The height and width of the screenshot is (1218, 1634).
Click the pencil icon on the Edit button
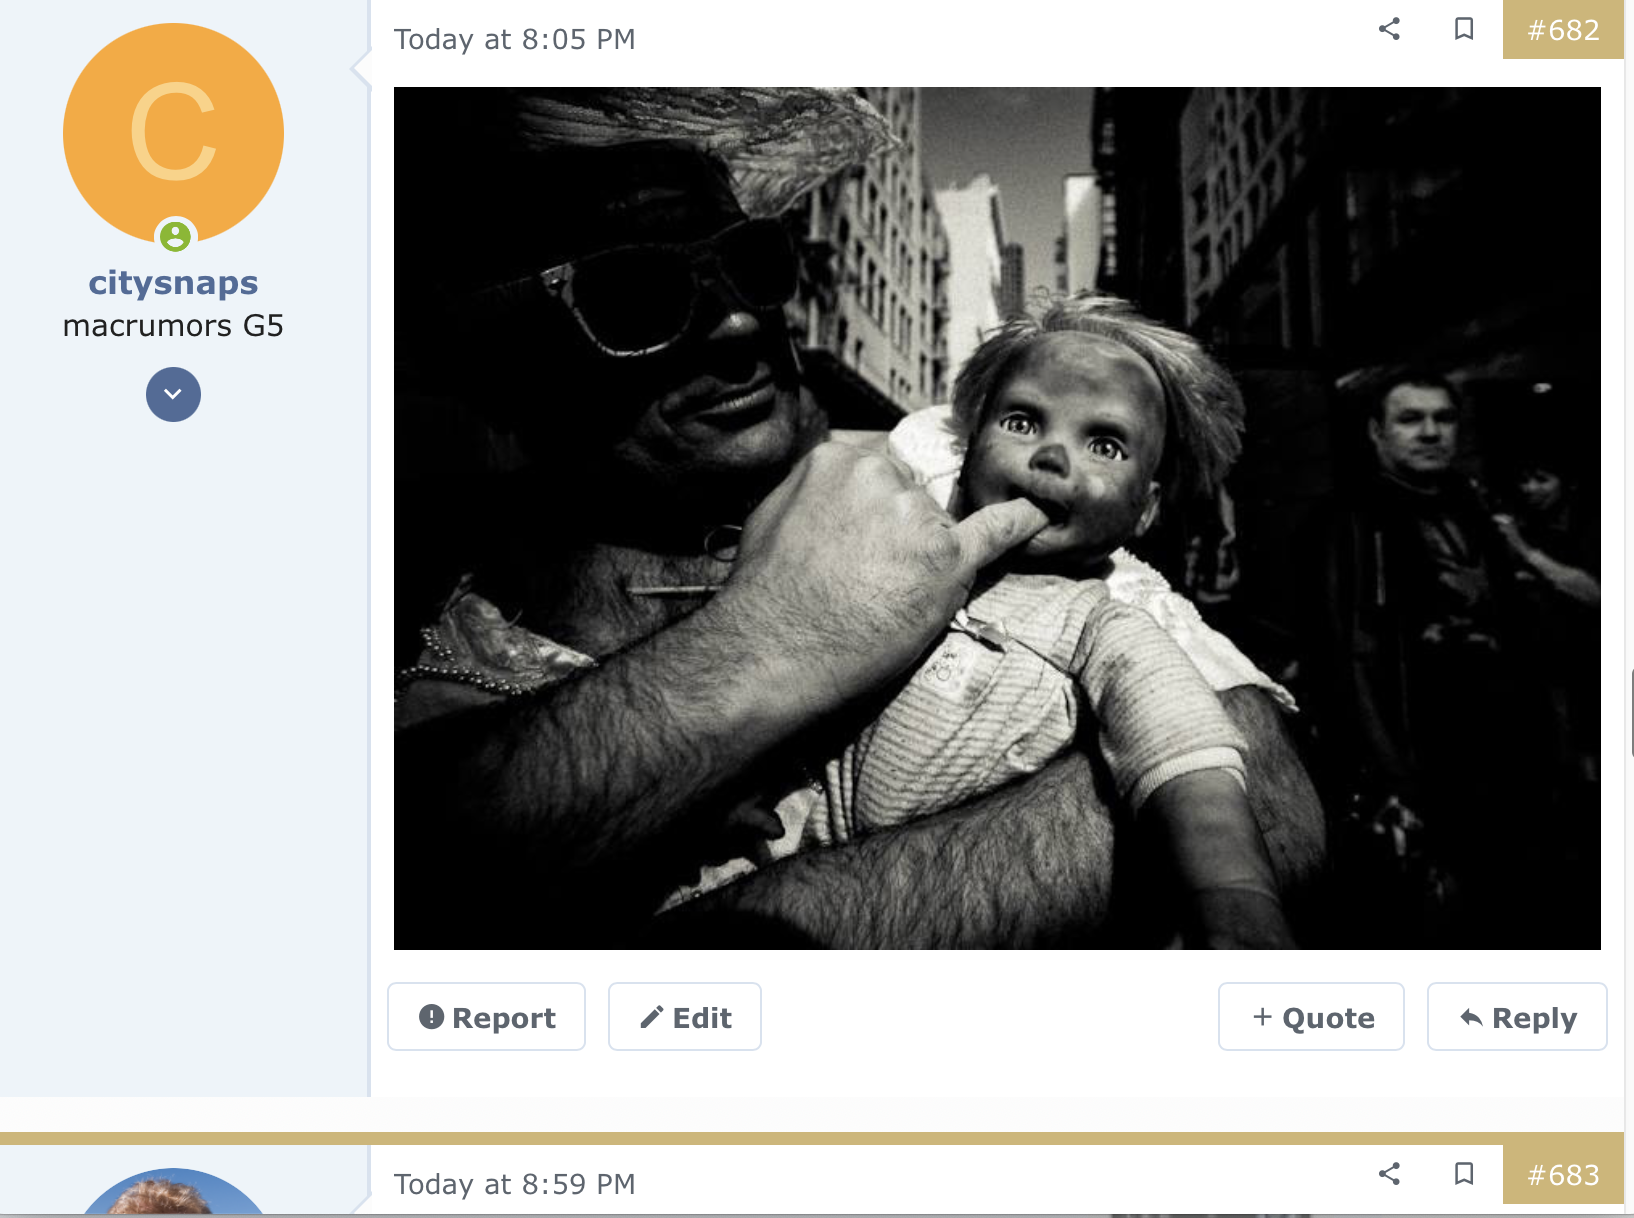click(651, 1016)
